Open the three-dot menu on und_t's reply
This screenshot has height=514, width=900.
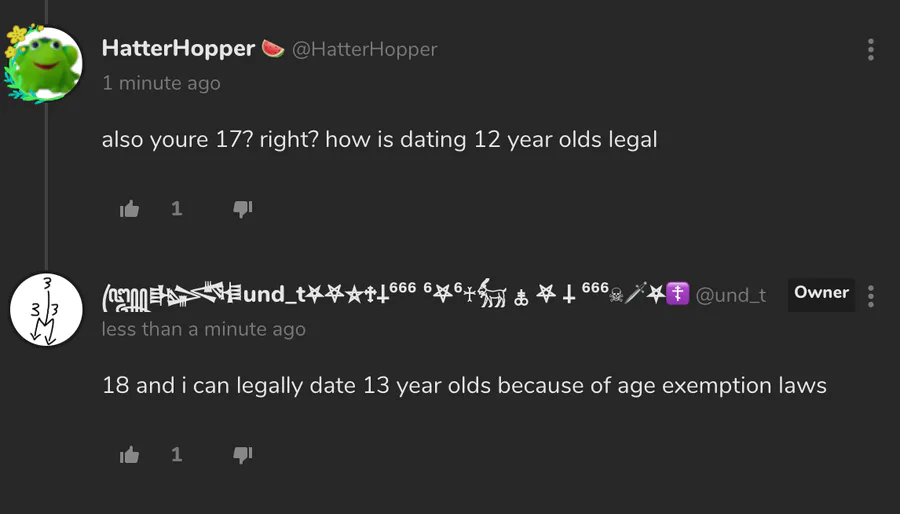coord(871,296)
